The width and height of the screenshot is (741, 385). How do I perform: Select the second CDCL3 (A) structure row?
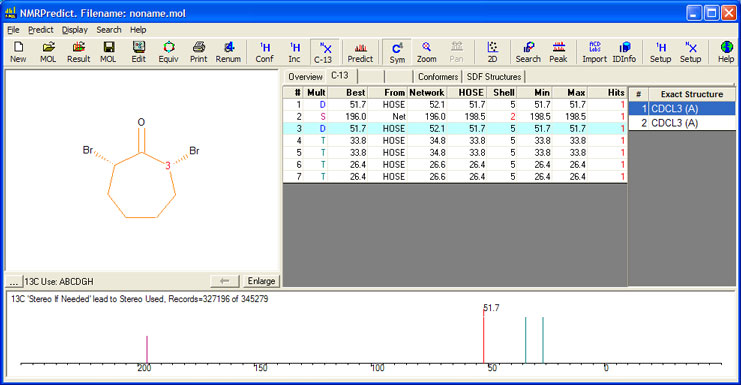682,123
